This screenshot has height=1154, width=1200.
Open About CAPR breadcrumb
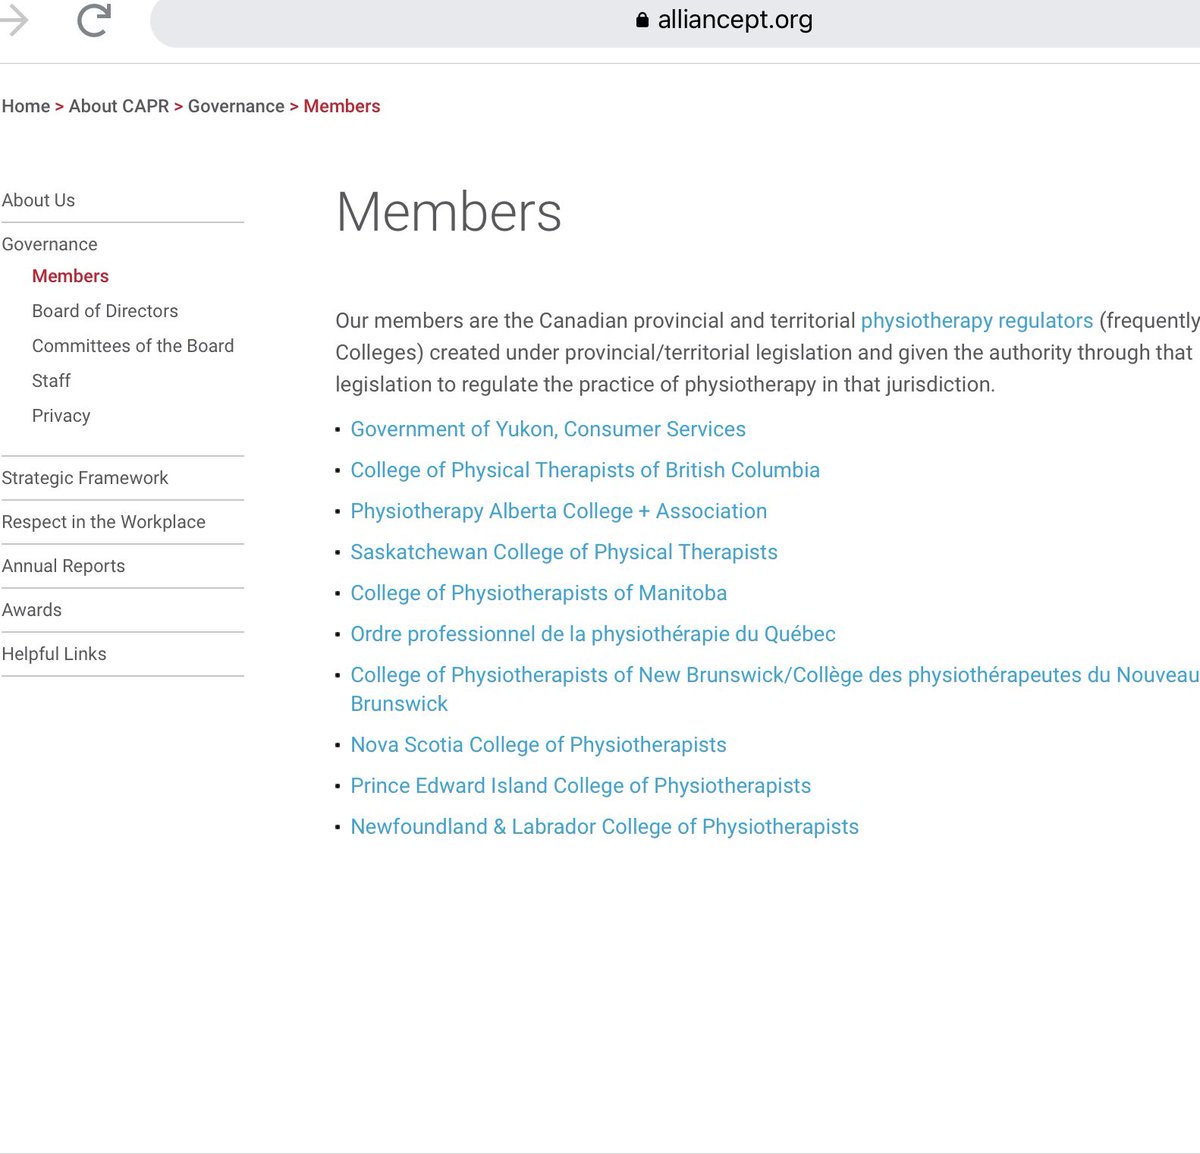click(x=119, y=106)
